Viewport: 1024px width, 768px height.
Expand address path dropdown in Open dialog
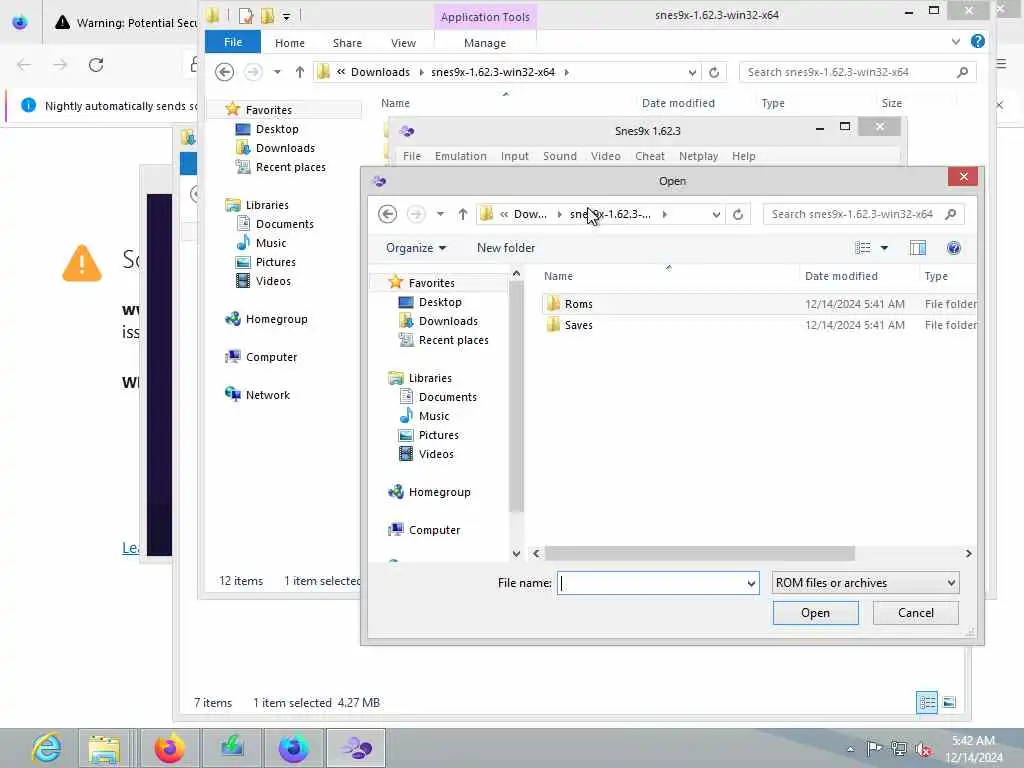[x=716, y=214]
